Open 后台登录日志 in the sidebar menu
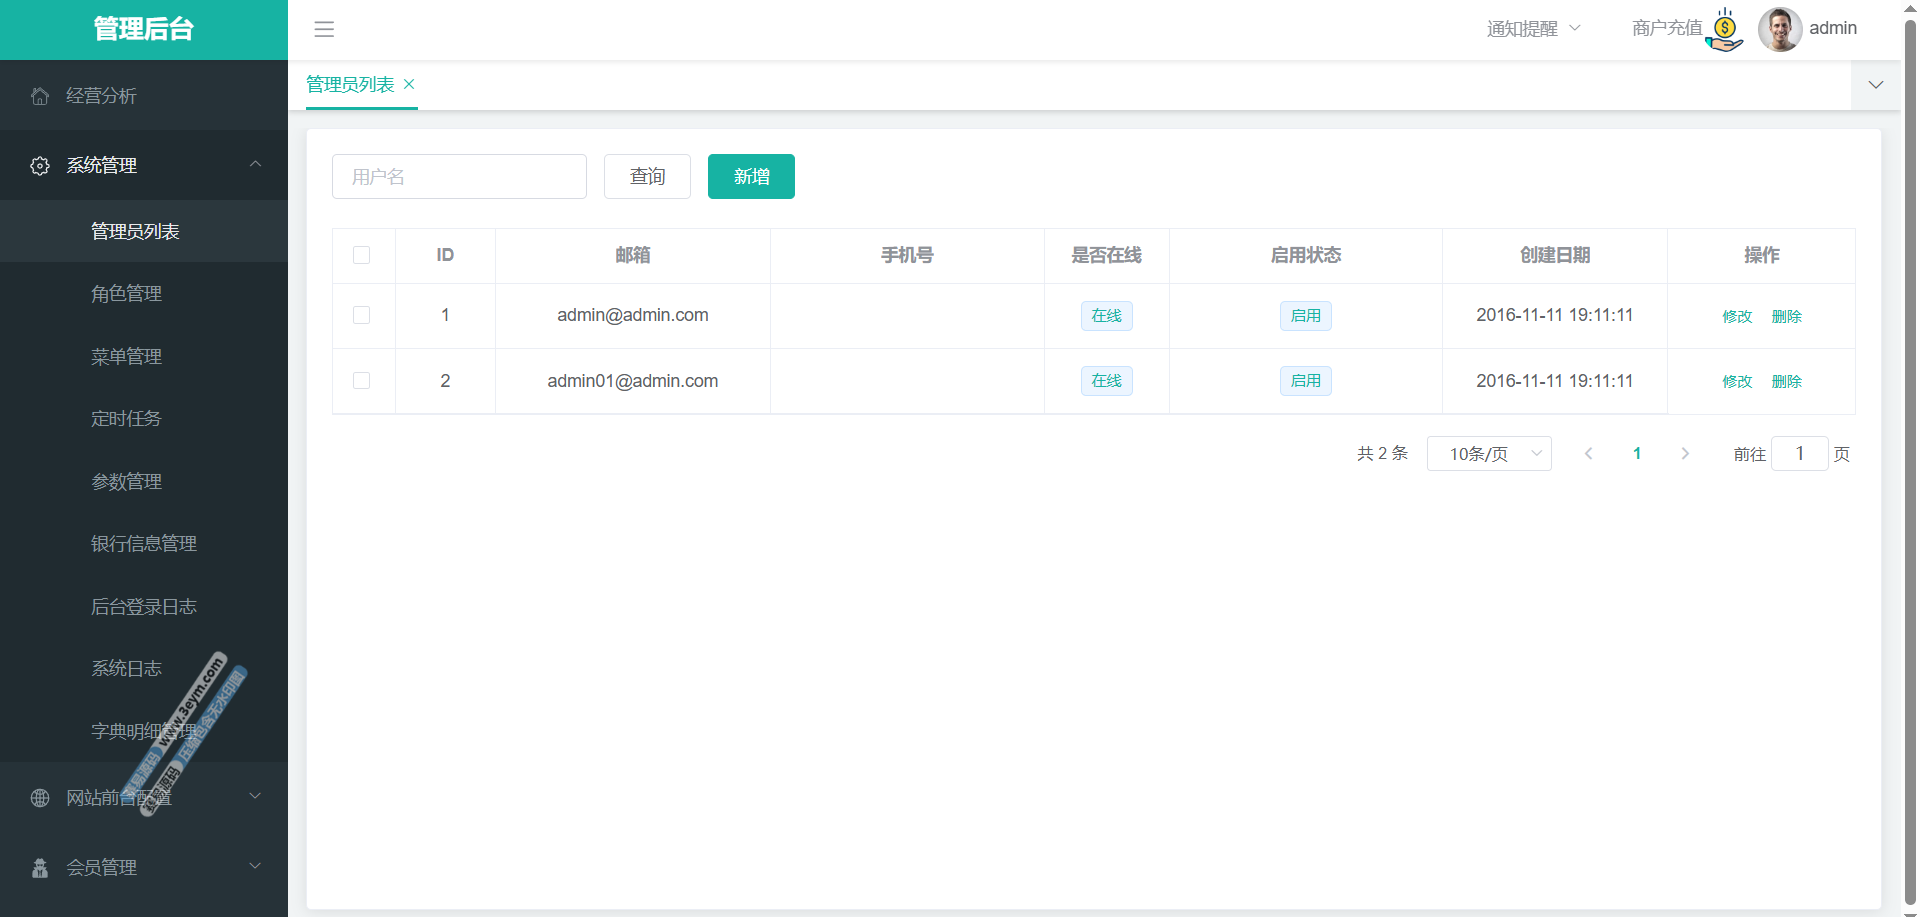 click(x=144, y=607)
